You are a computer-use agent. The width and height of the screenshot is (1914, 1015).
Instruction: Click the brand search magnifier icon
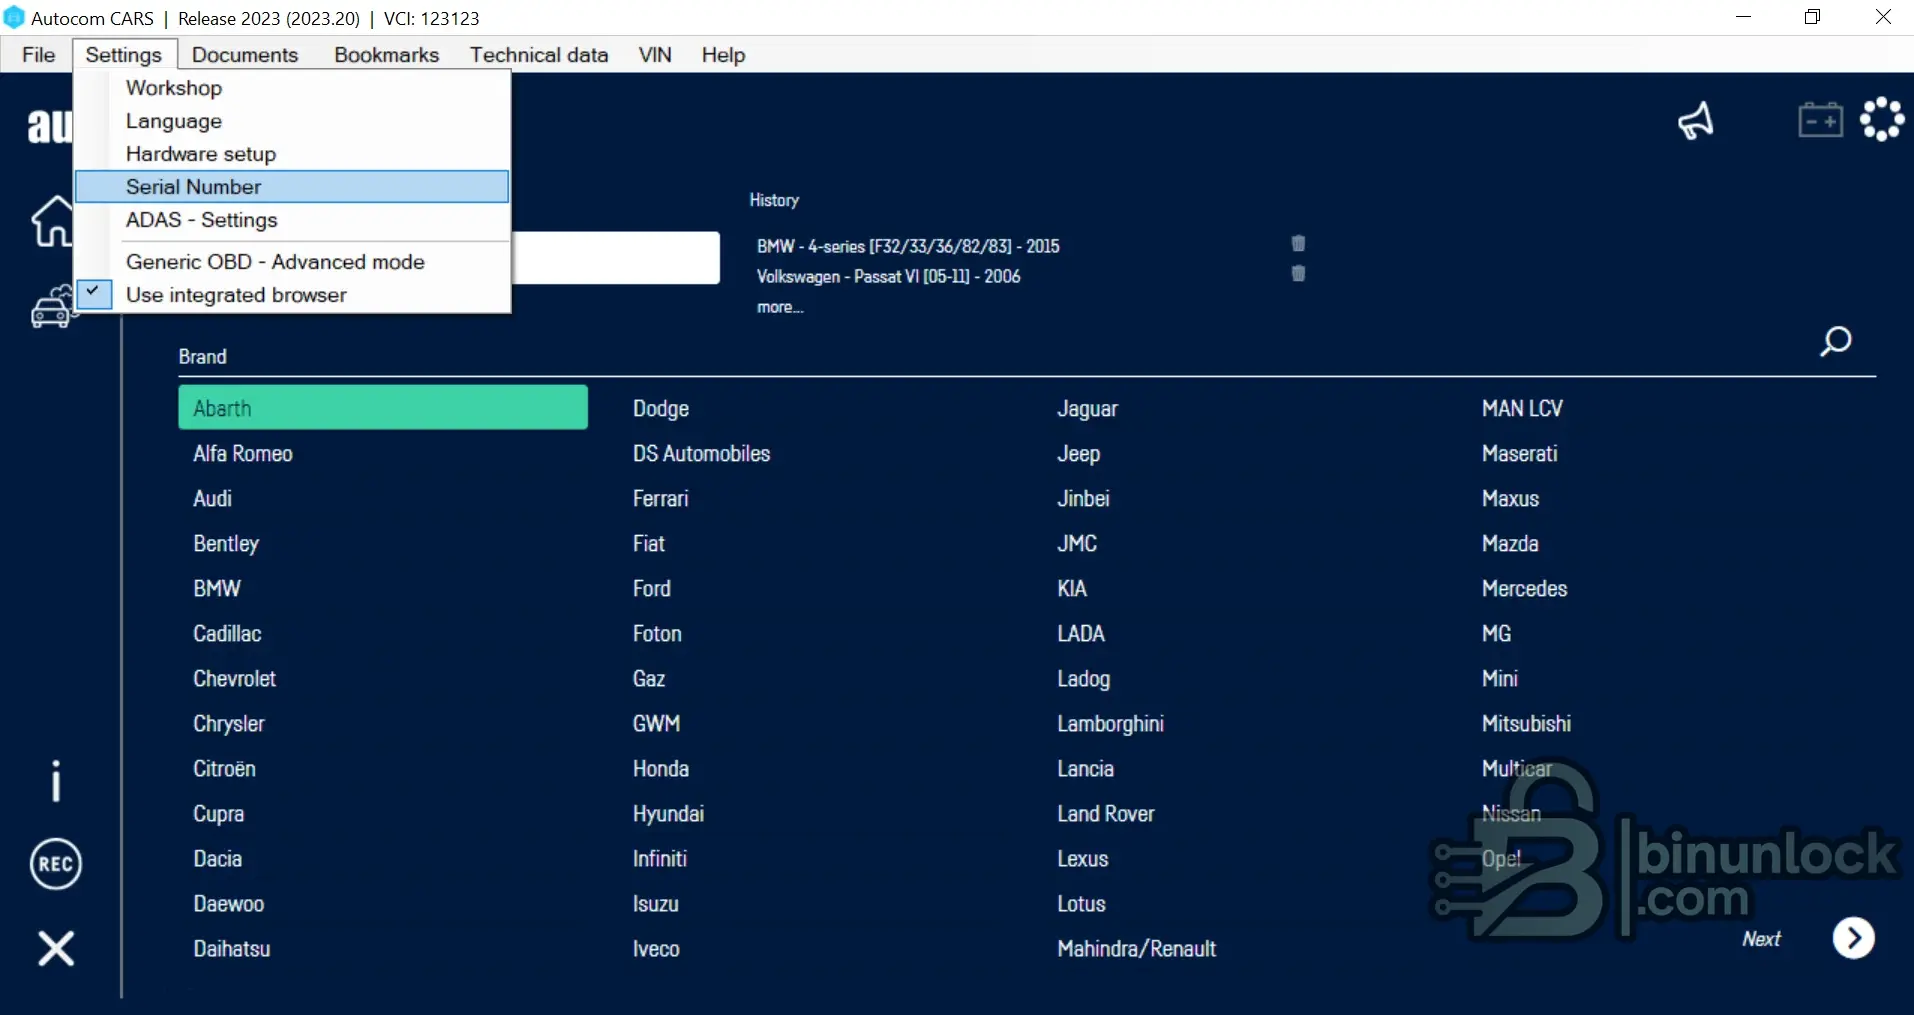click(1835, 342)
